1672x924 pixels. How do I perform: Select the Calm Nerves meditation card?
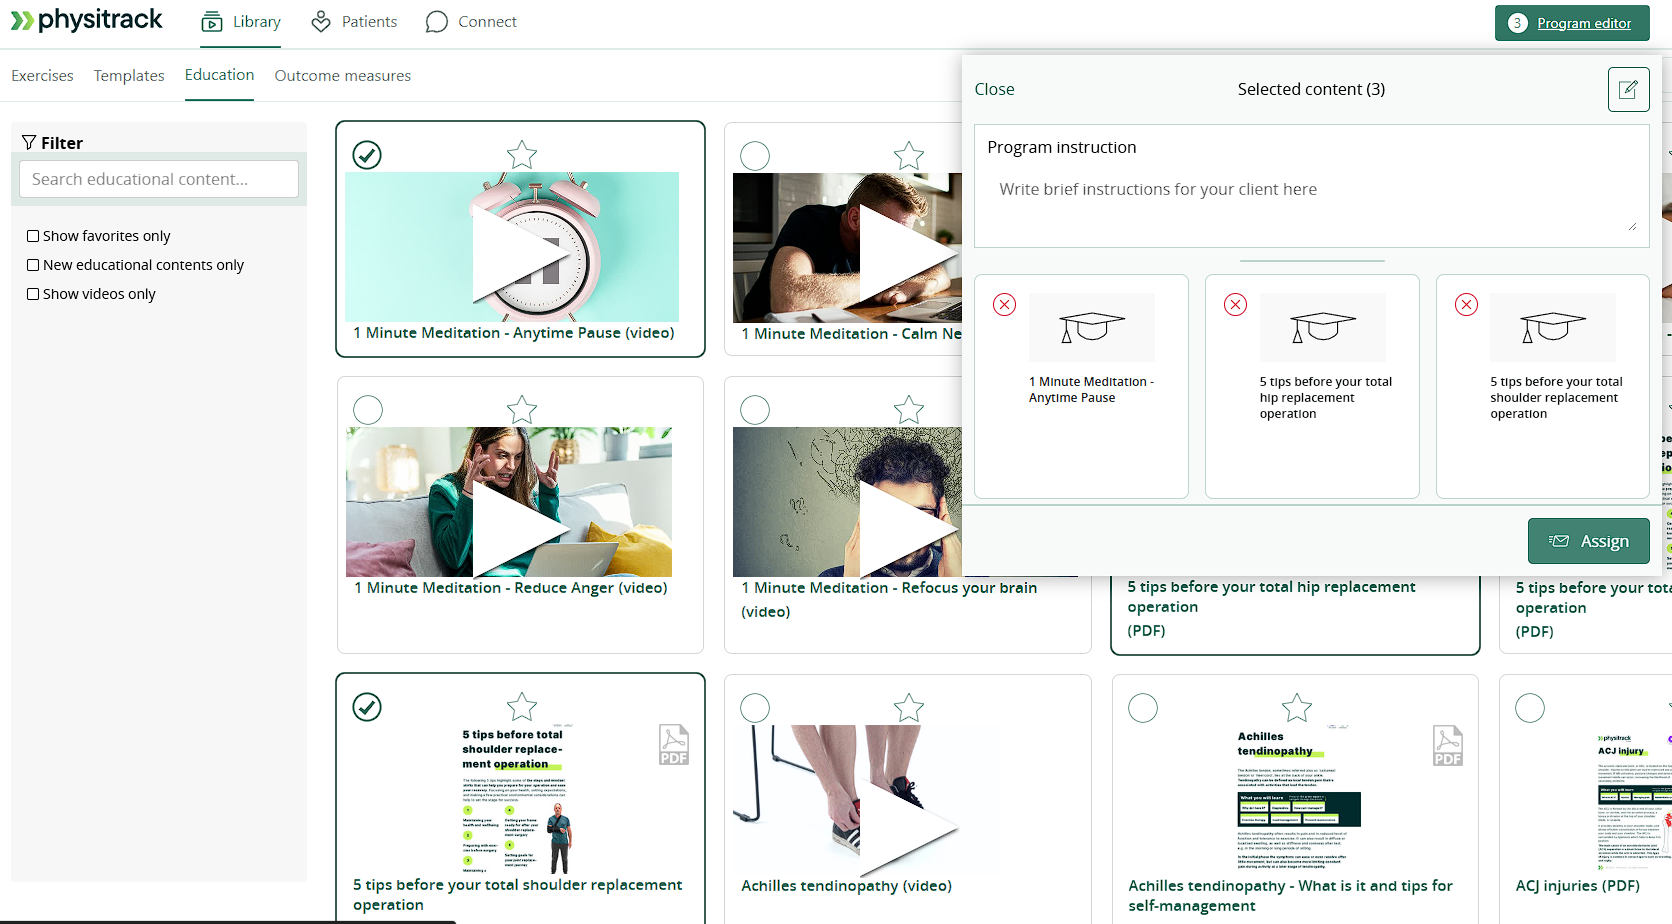coord(755,156)
